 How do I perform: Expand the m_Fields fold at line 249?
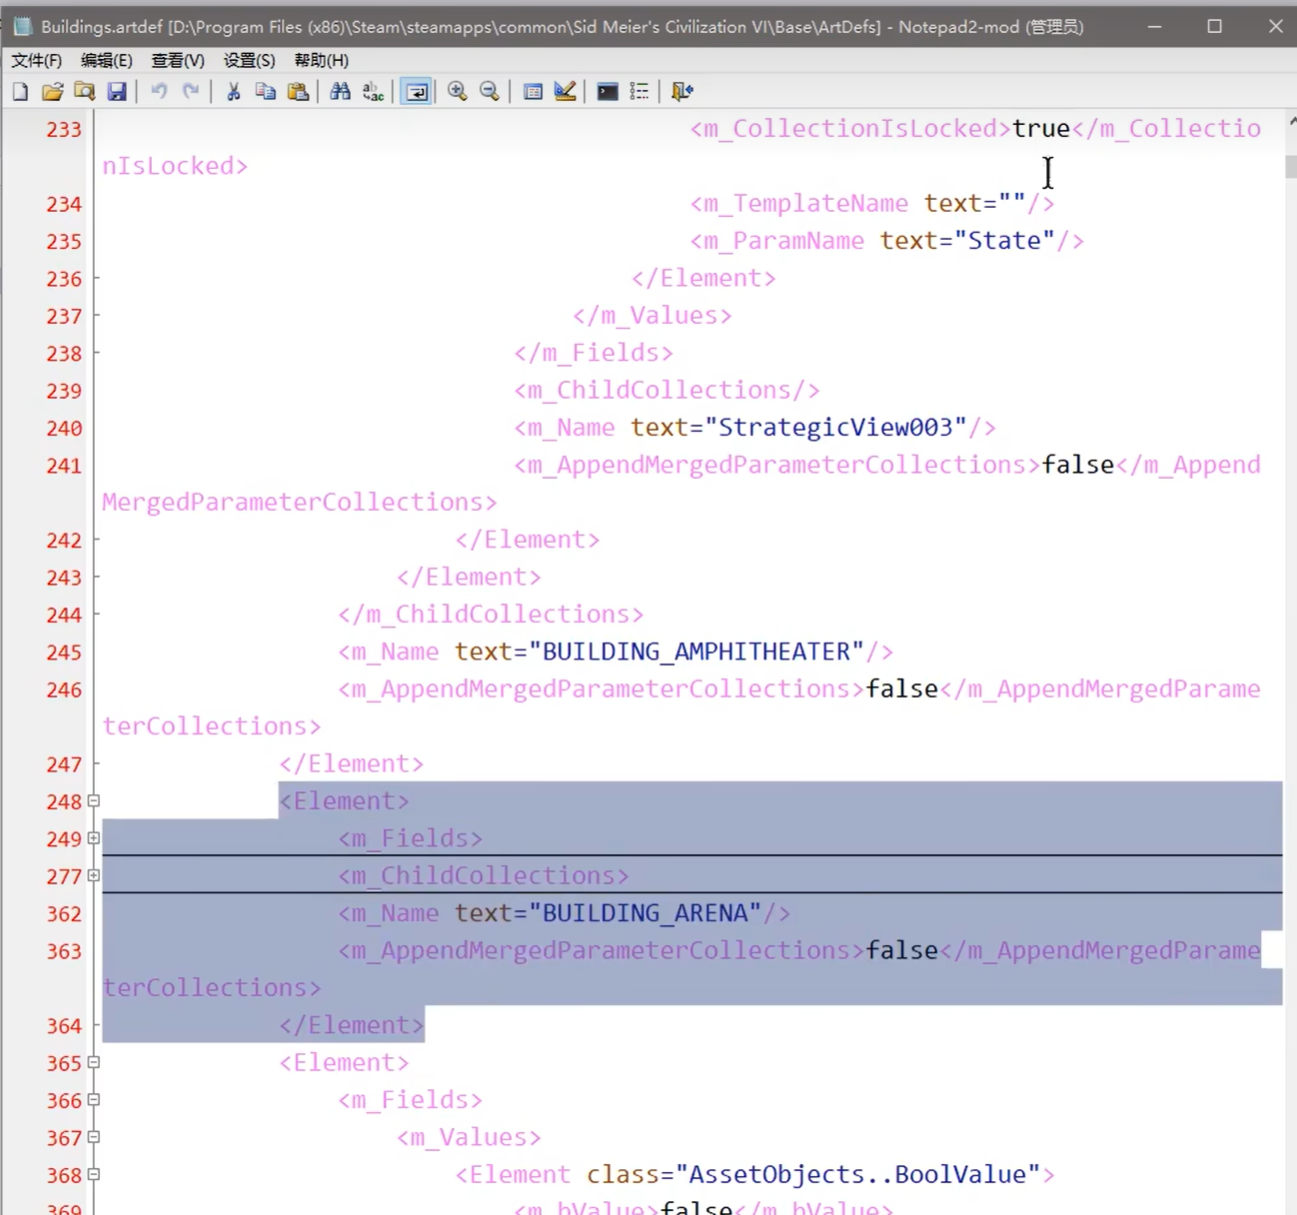point(94,838)
